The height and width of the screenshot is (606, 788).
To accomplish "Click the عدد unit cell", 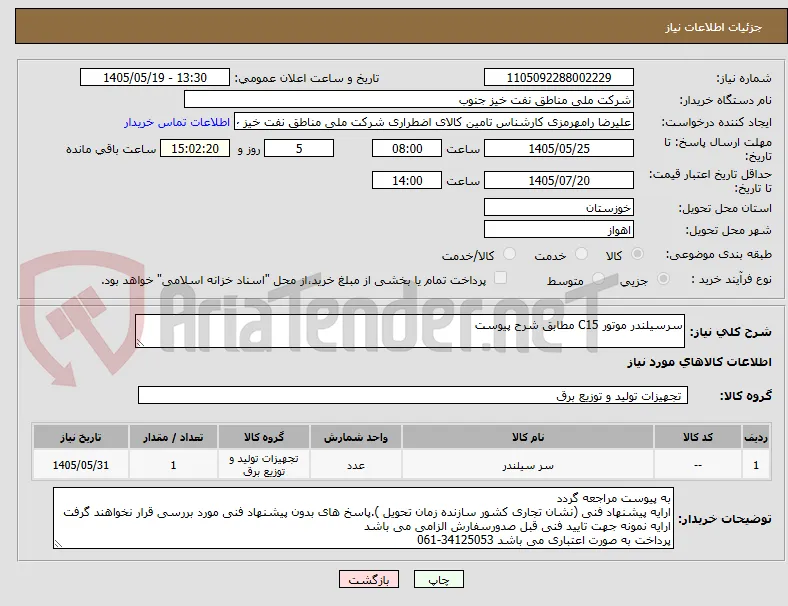I will 356,465.
